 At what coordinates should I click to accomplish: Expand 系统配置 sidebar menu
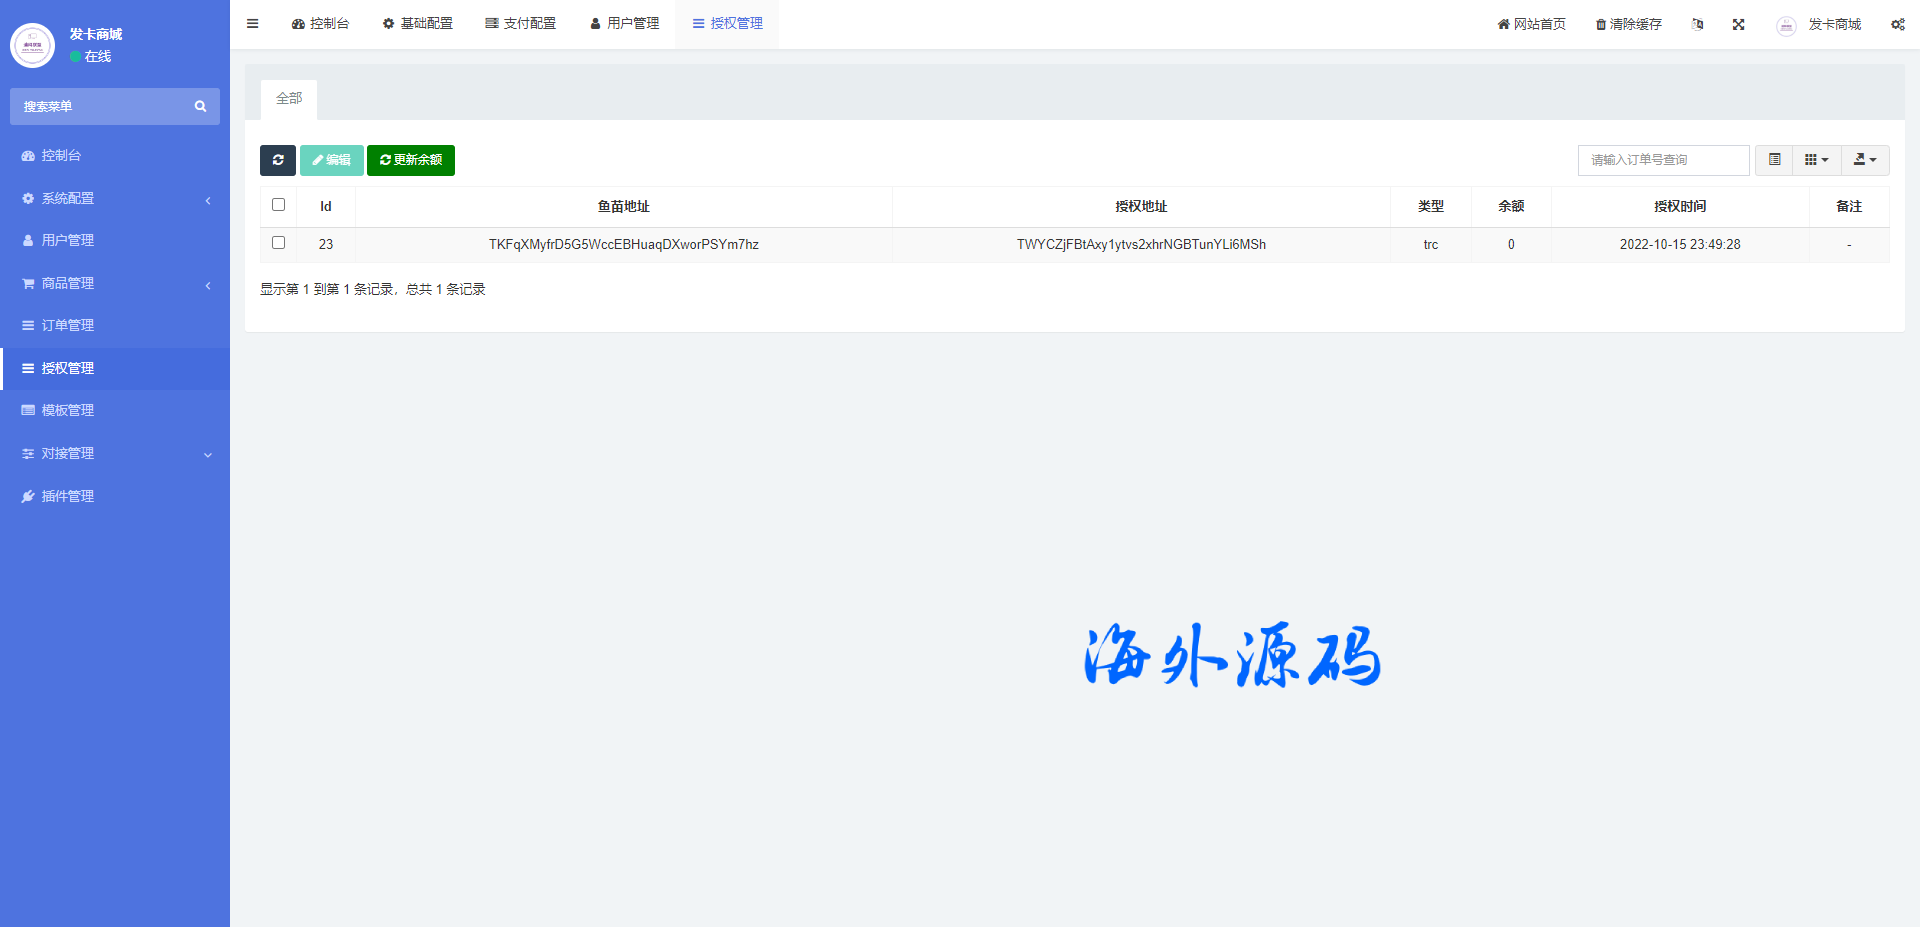pyautogui.click(x=115, y=199)
